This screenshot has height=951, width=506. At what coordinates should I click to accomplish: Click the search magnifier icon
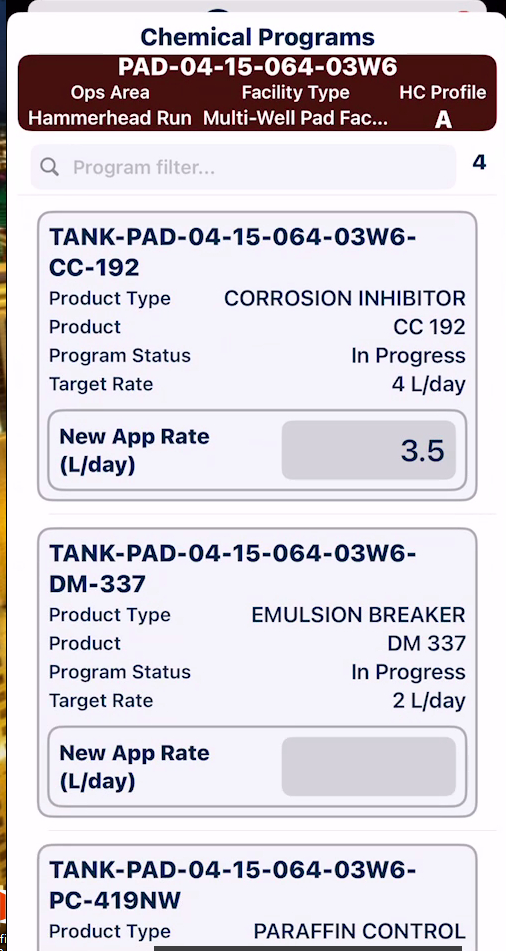pyautogui.click(x=49, y=167)
